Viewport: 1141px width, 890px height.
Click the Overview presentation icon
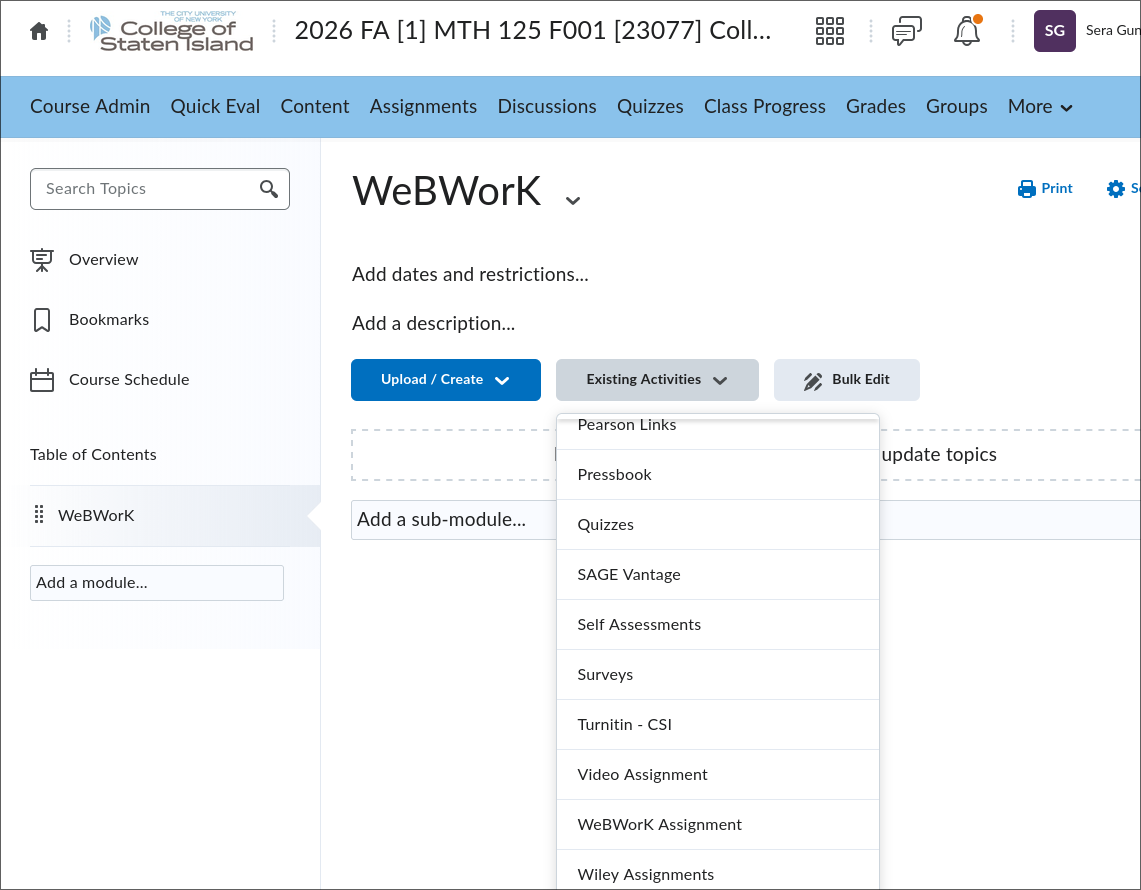(x=42, y=260)
